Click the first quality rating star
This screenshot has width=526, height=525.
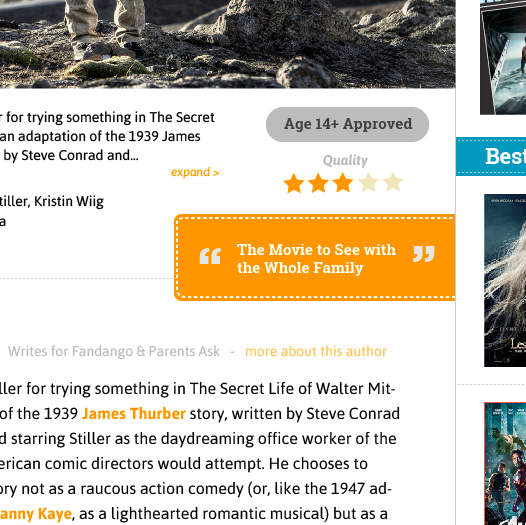[294, 183]
